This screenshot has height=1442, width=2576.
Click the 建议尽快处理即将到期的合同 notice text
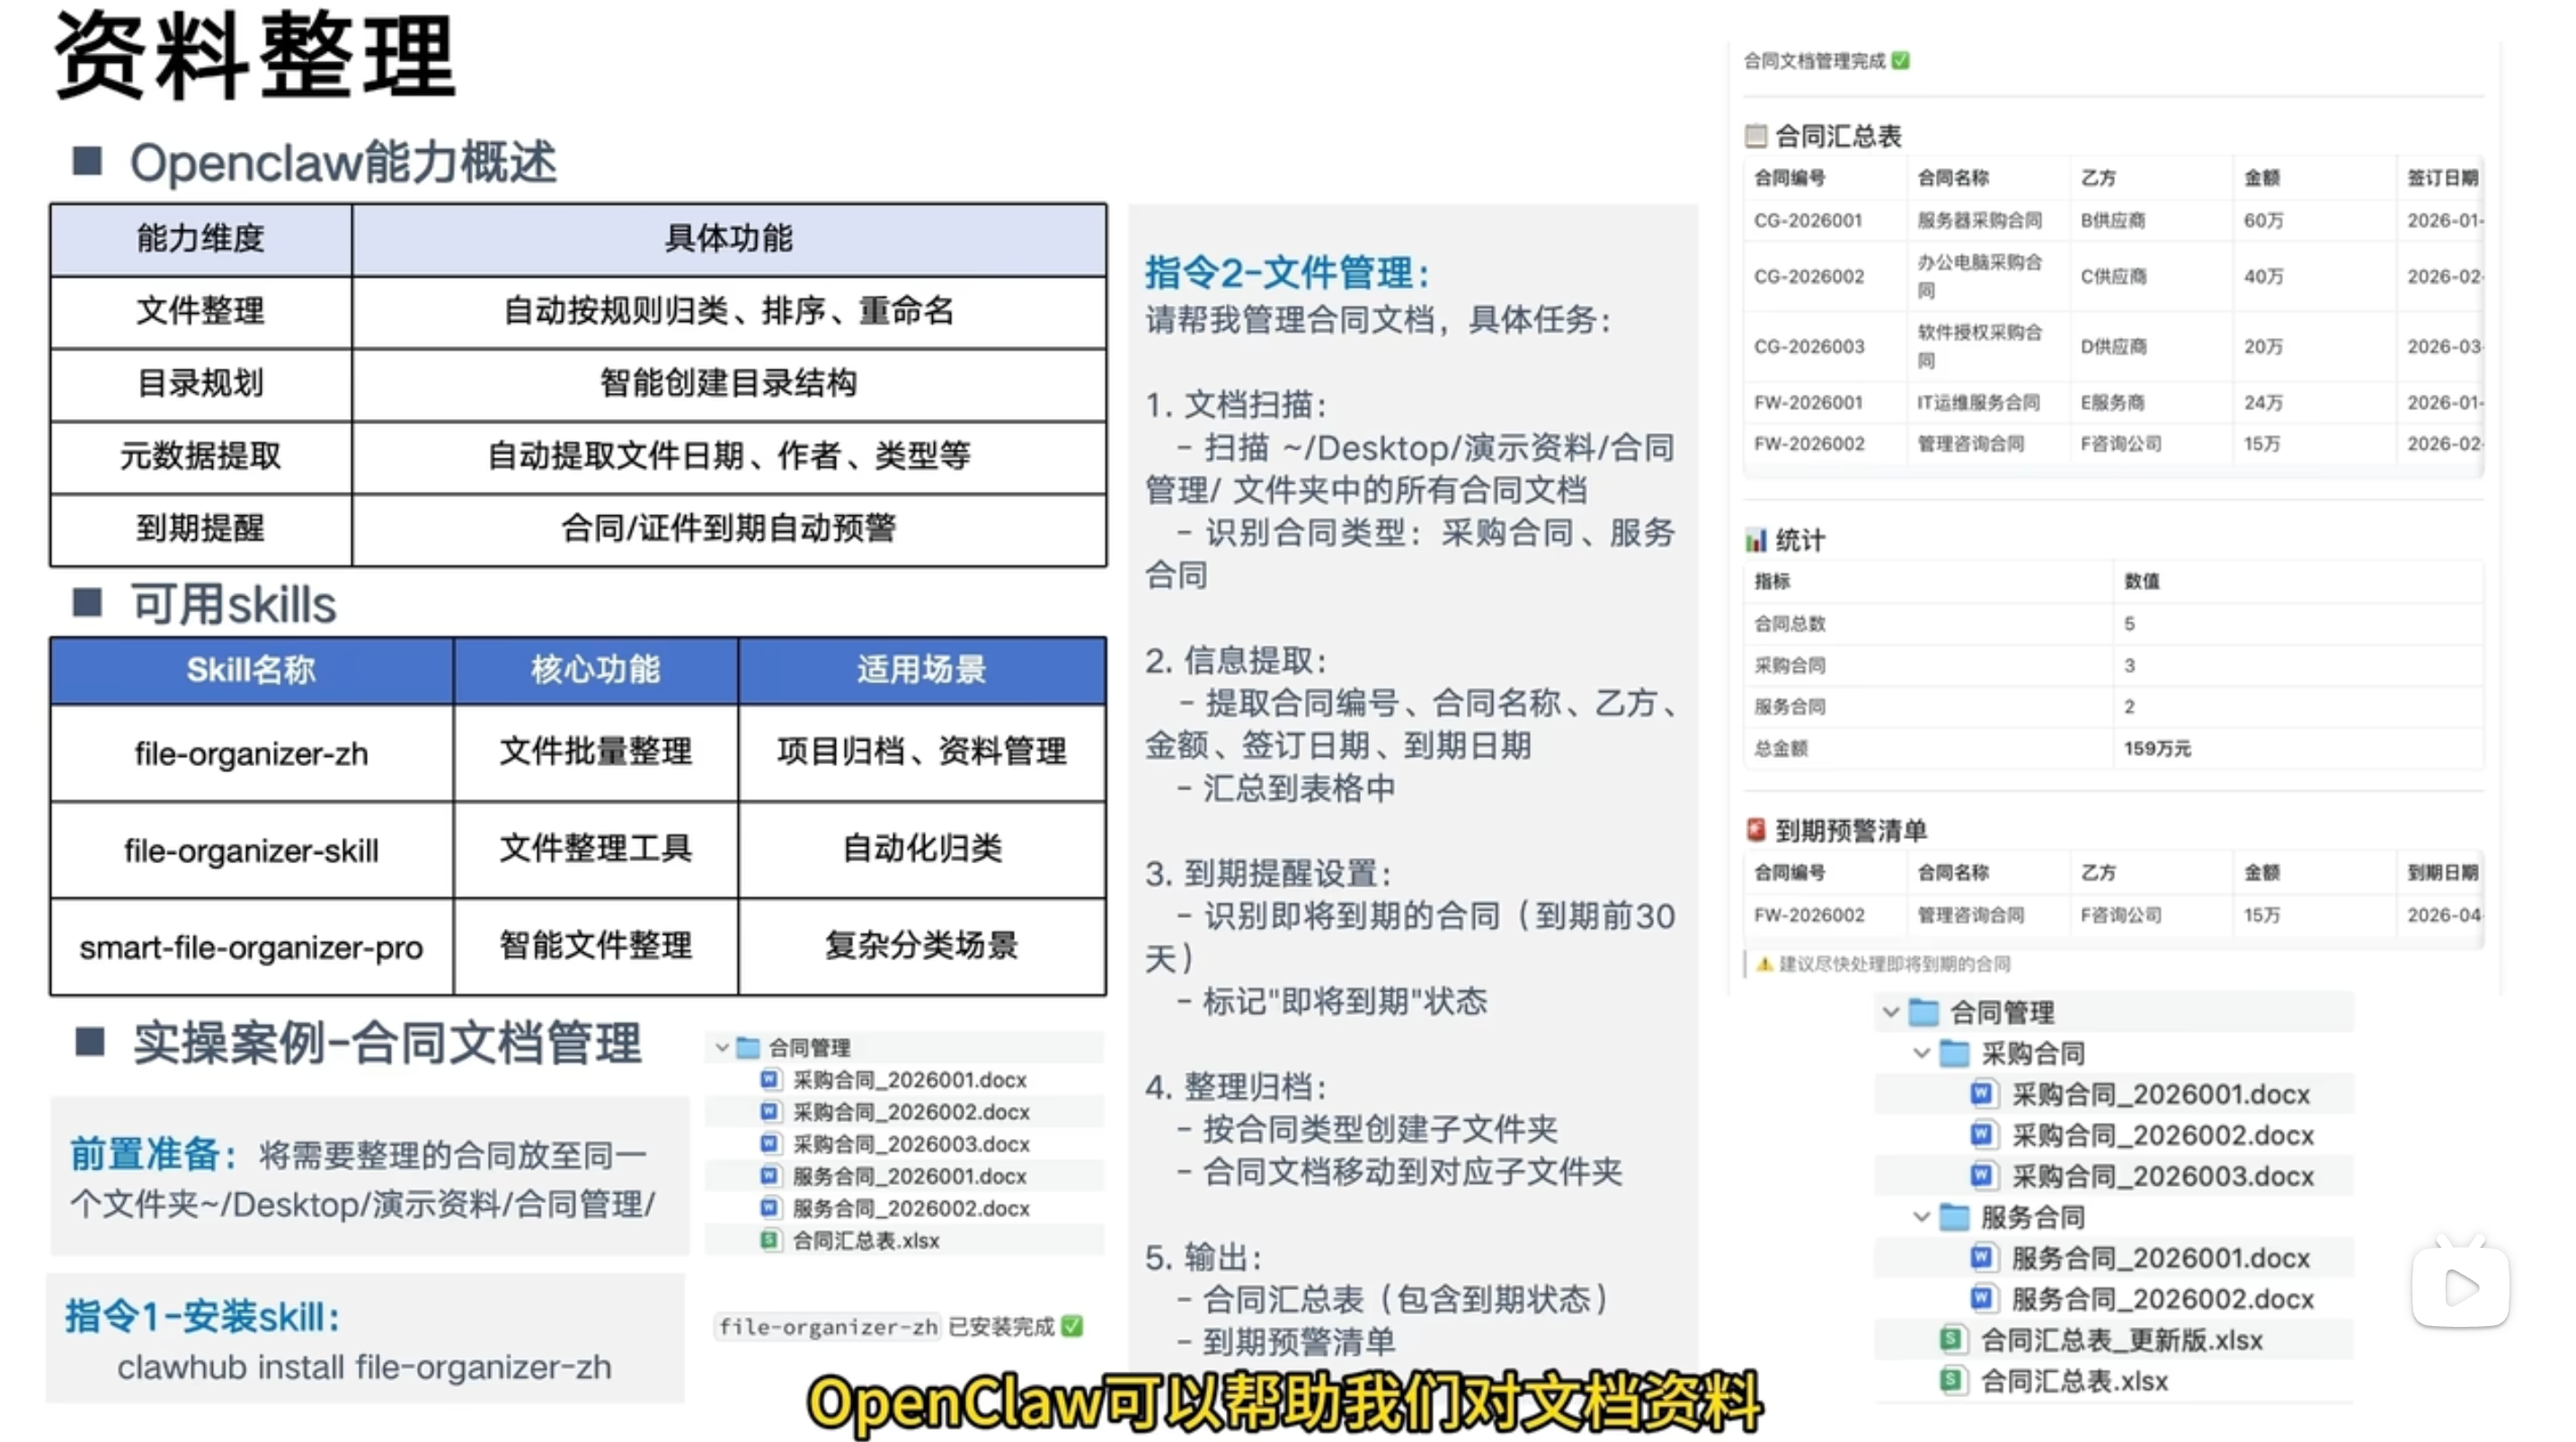[x=1894, y=964]
